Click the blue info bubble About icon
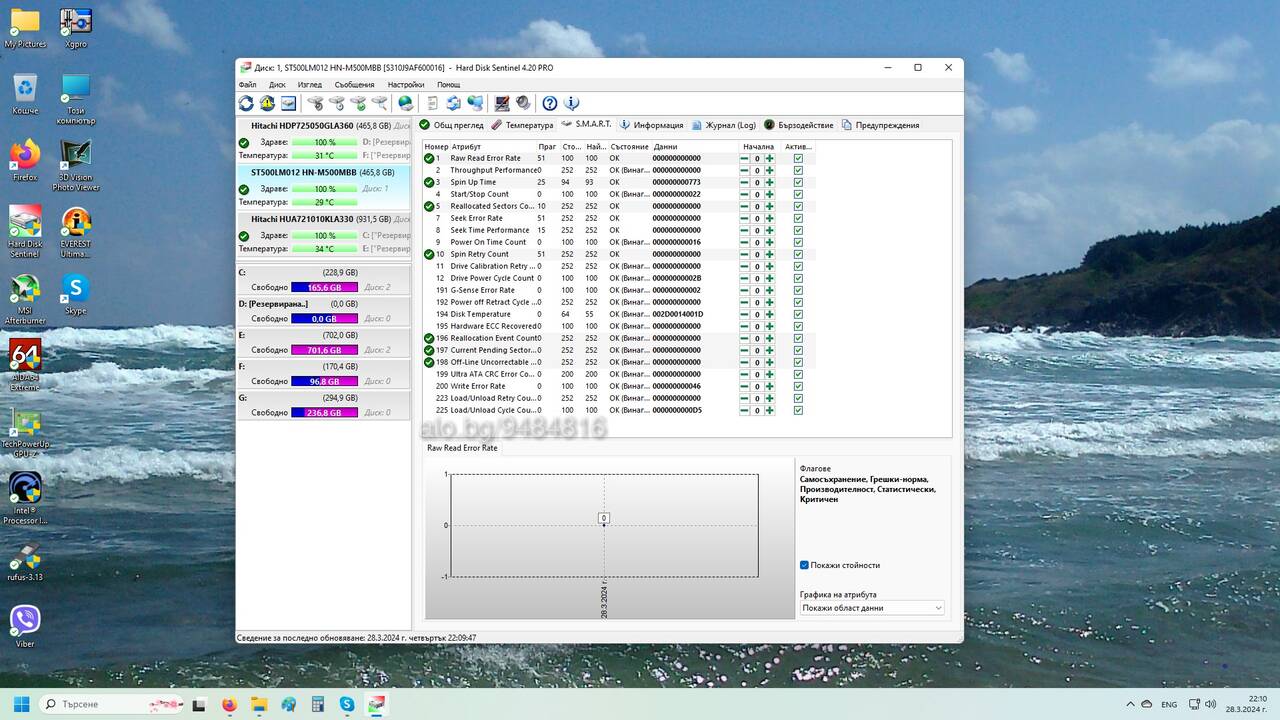The height and width of the screenshot is (720, 1280). pyautogui.click(x=571, y=103)
